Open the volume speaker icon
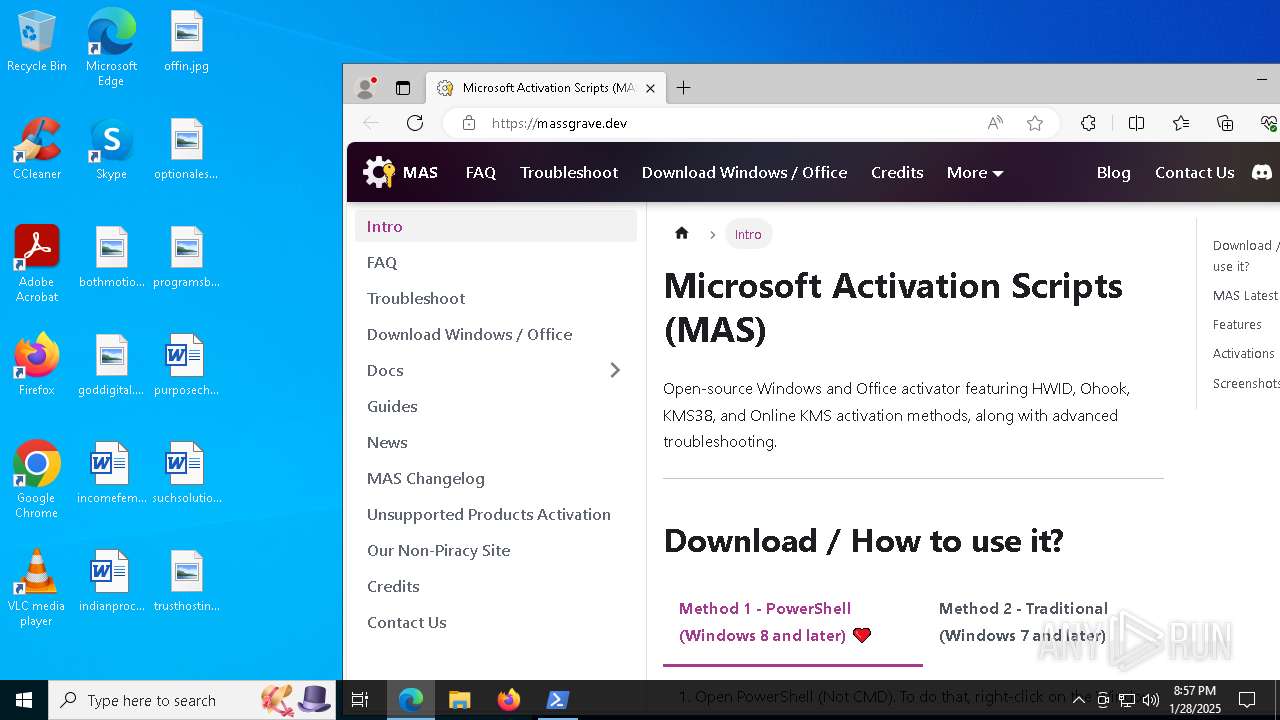 tap(1150, 700)
